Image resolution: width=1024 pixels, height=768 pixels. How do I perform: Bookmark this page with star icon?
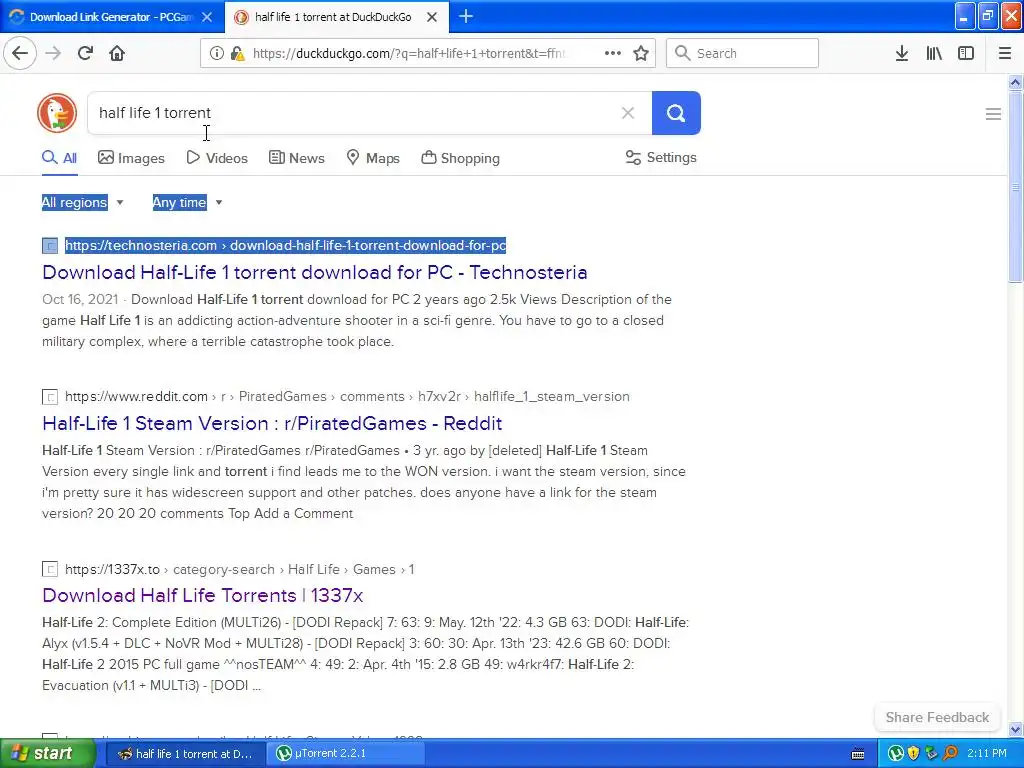641,53
